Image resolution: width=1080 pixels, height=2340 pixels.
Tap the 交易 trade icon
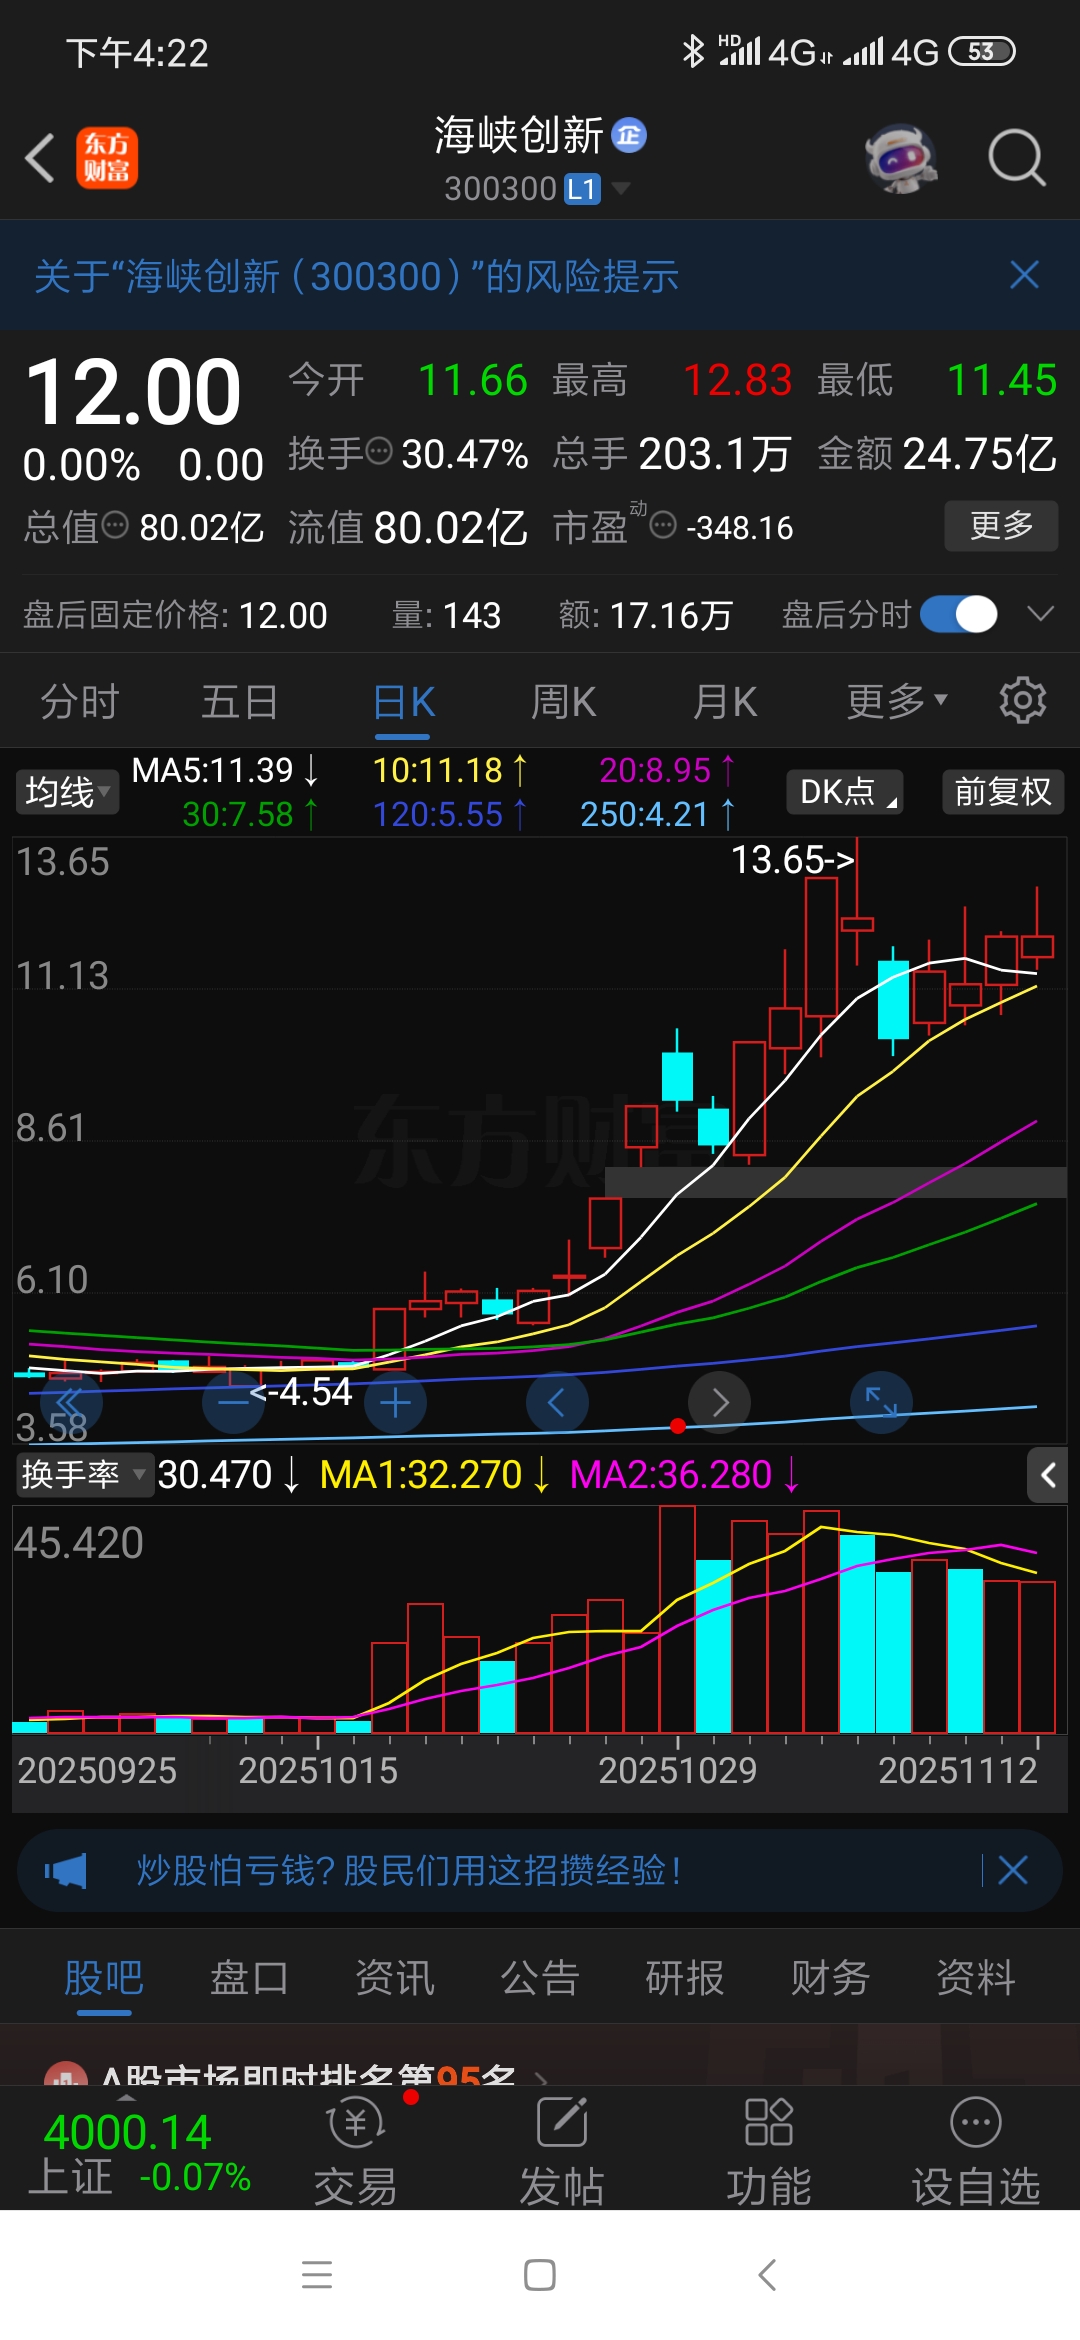[356, 2150]
